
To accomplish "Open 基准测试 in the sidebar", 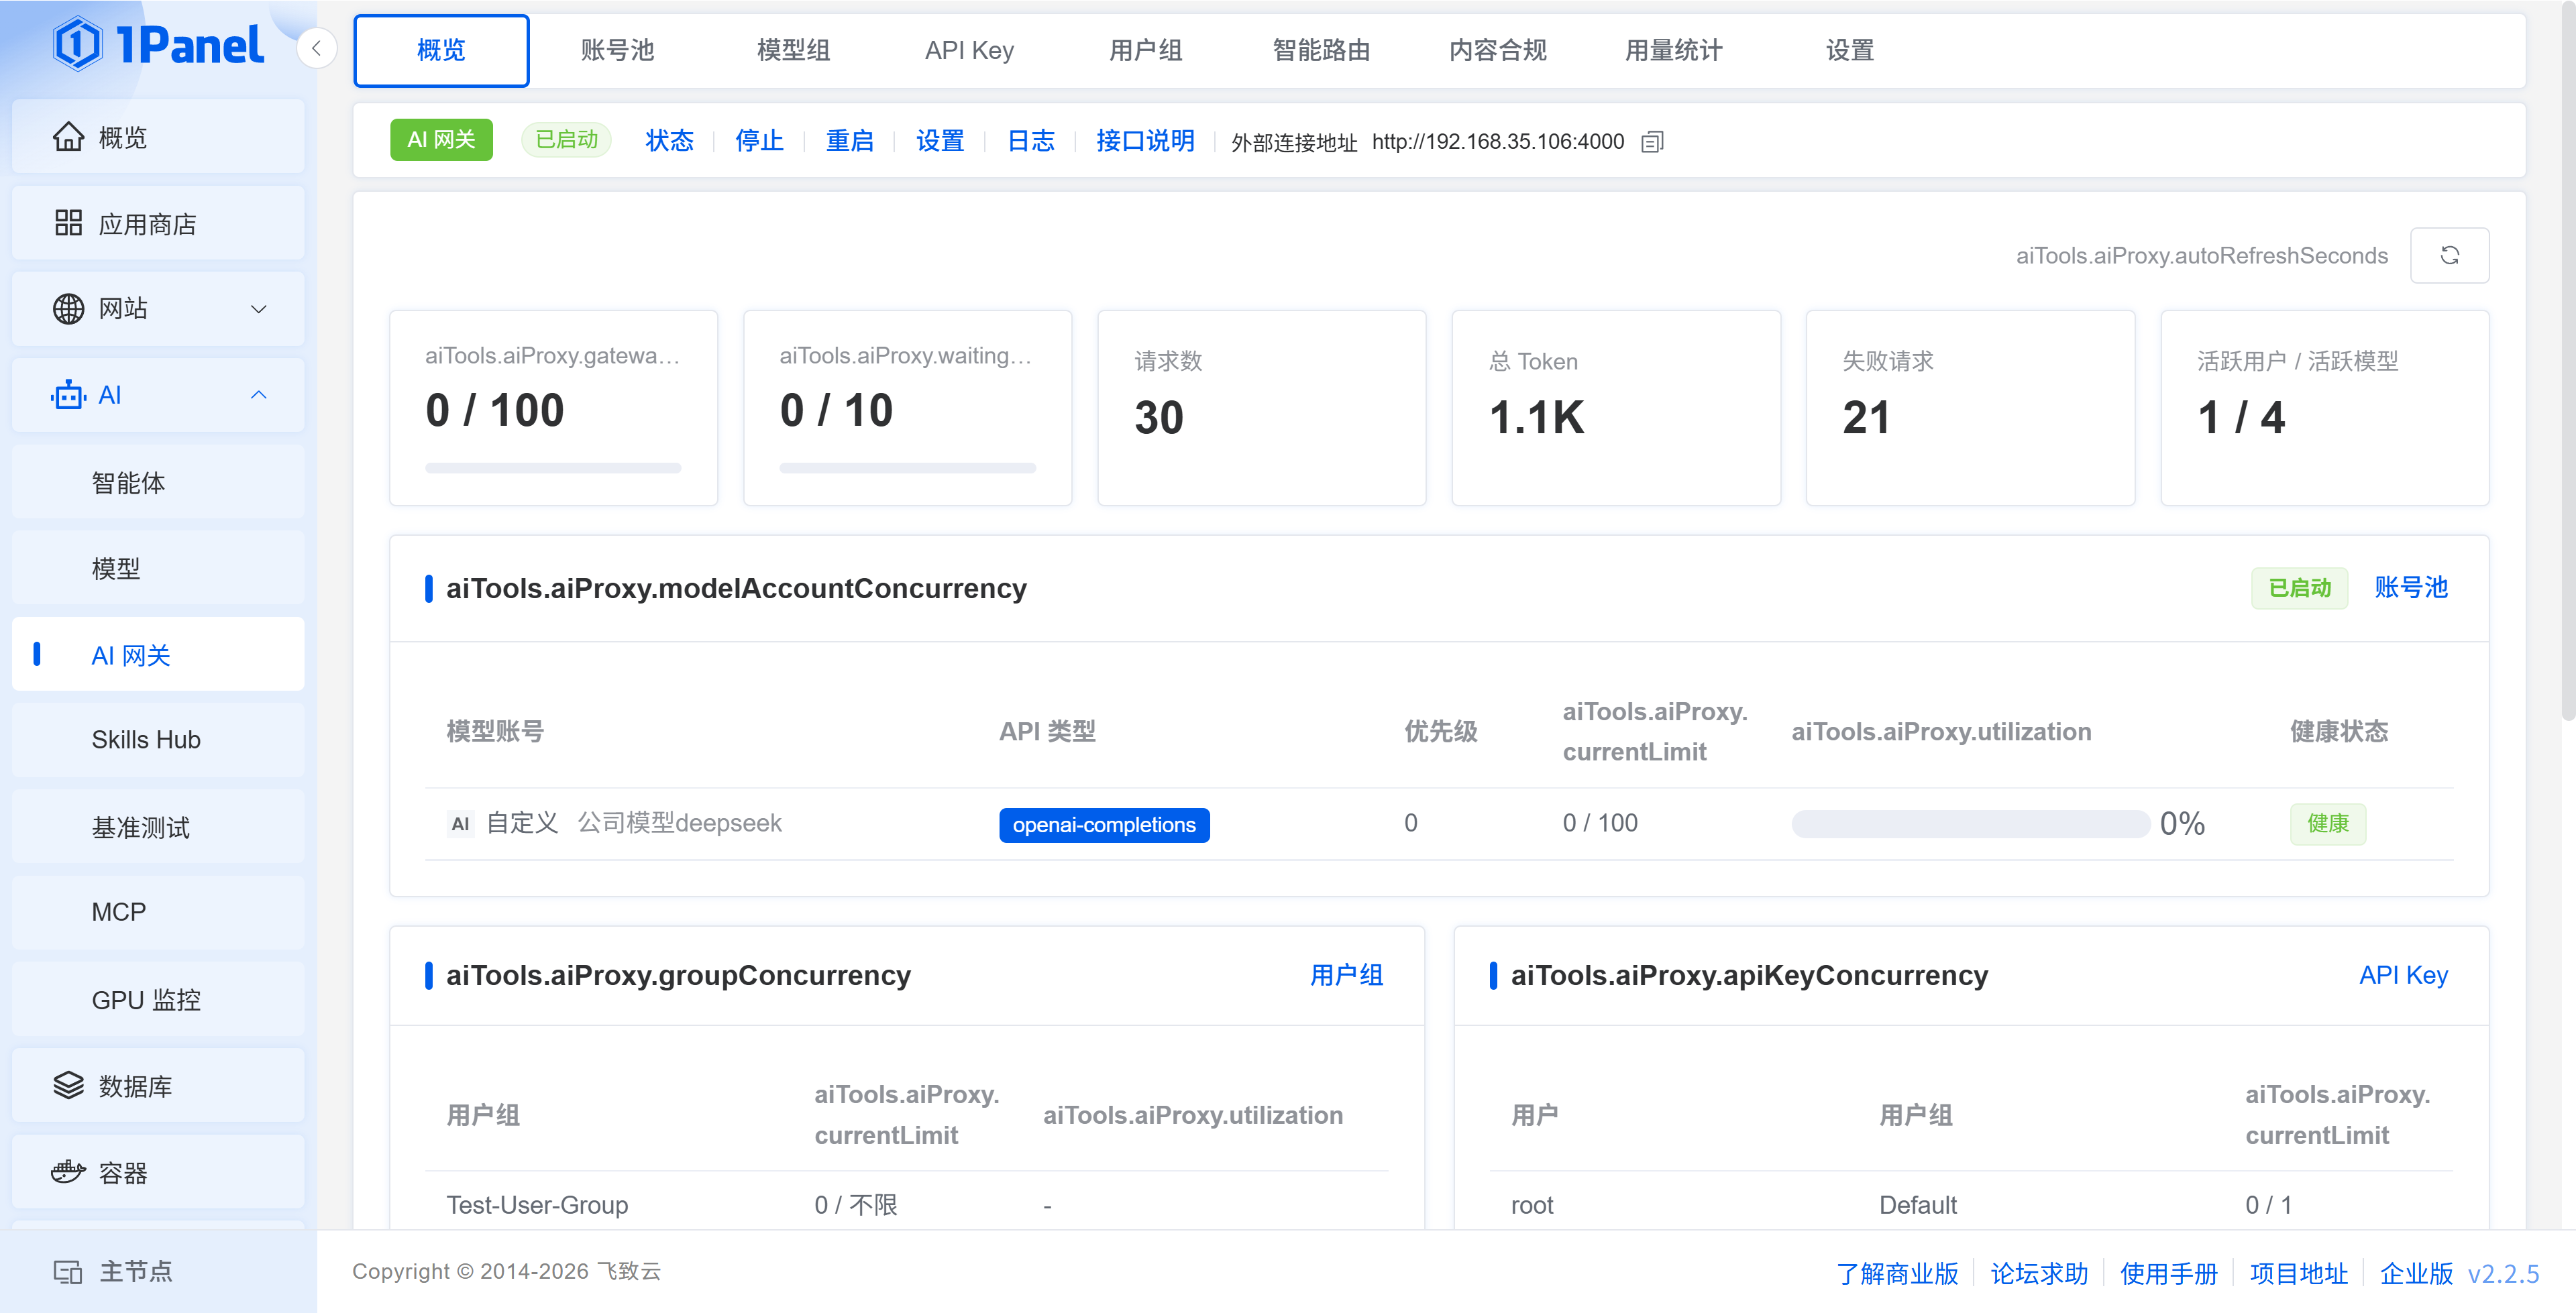I will tap(158, 827).
